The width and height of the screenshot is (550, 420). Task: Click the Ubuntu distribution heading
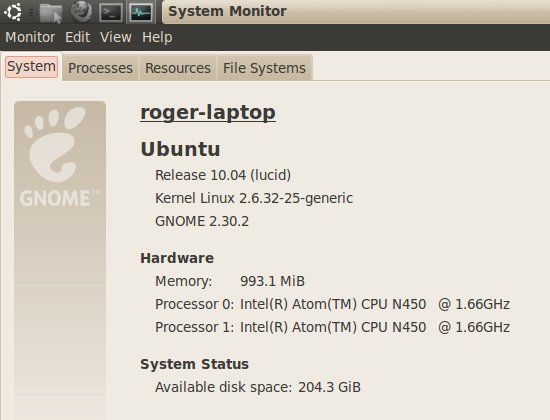(x=181, y=149)
